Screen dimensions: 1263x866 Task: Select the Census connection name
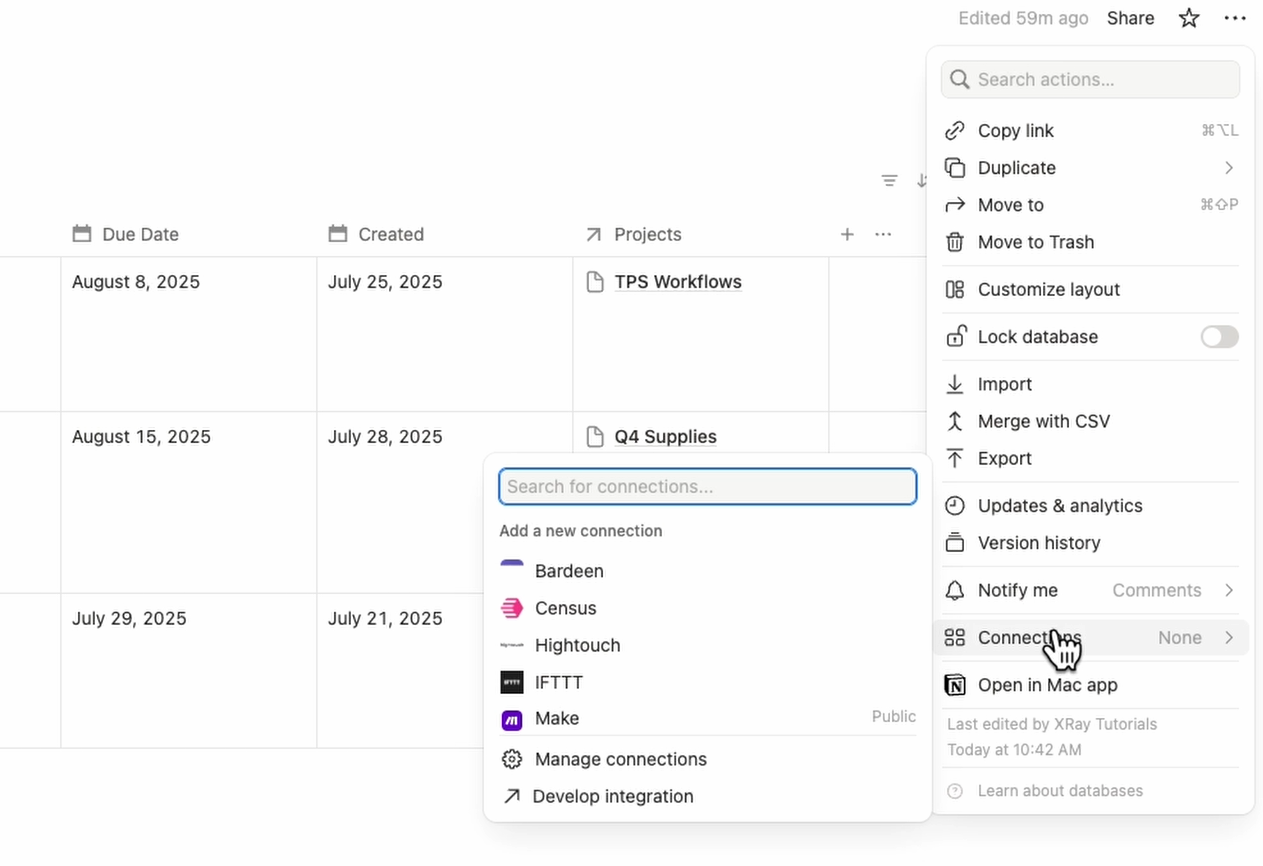coord(566,608)
